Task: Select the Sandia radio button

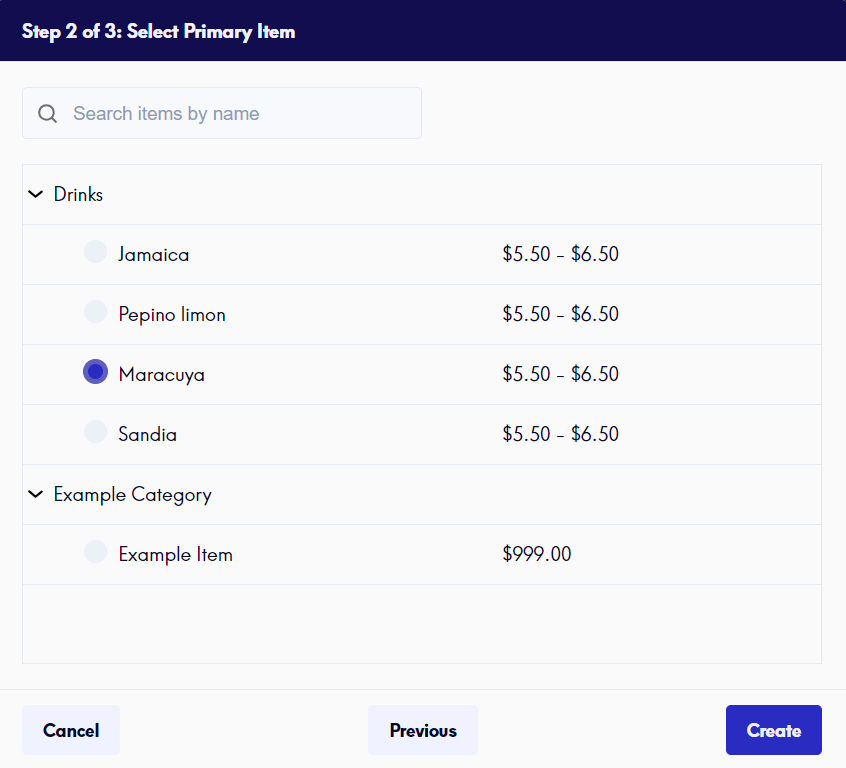Action: [x=95, y=432]
